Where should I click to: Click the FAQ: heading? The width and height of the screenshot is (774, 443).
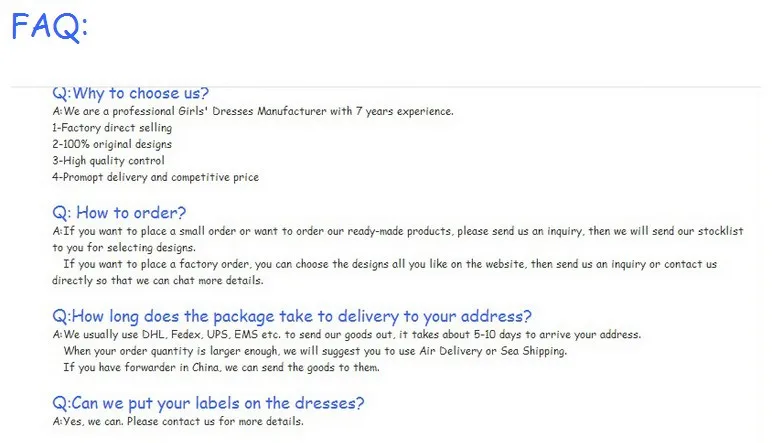point(49,27)
